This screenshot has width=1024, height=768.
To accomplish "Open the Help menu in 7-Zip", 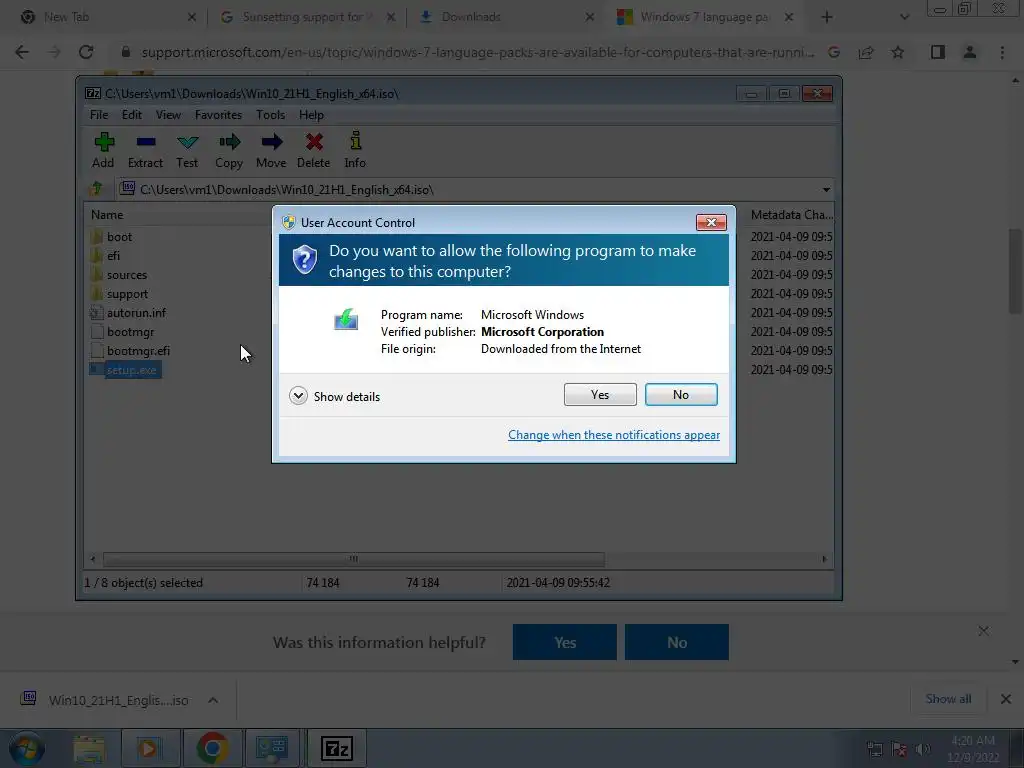I will [312, 115].
